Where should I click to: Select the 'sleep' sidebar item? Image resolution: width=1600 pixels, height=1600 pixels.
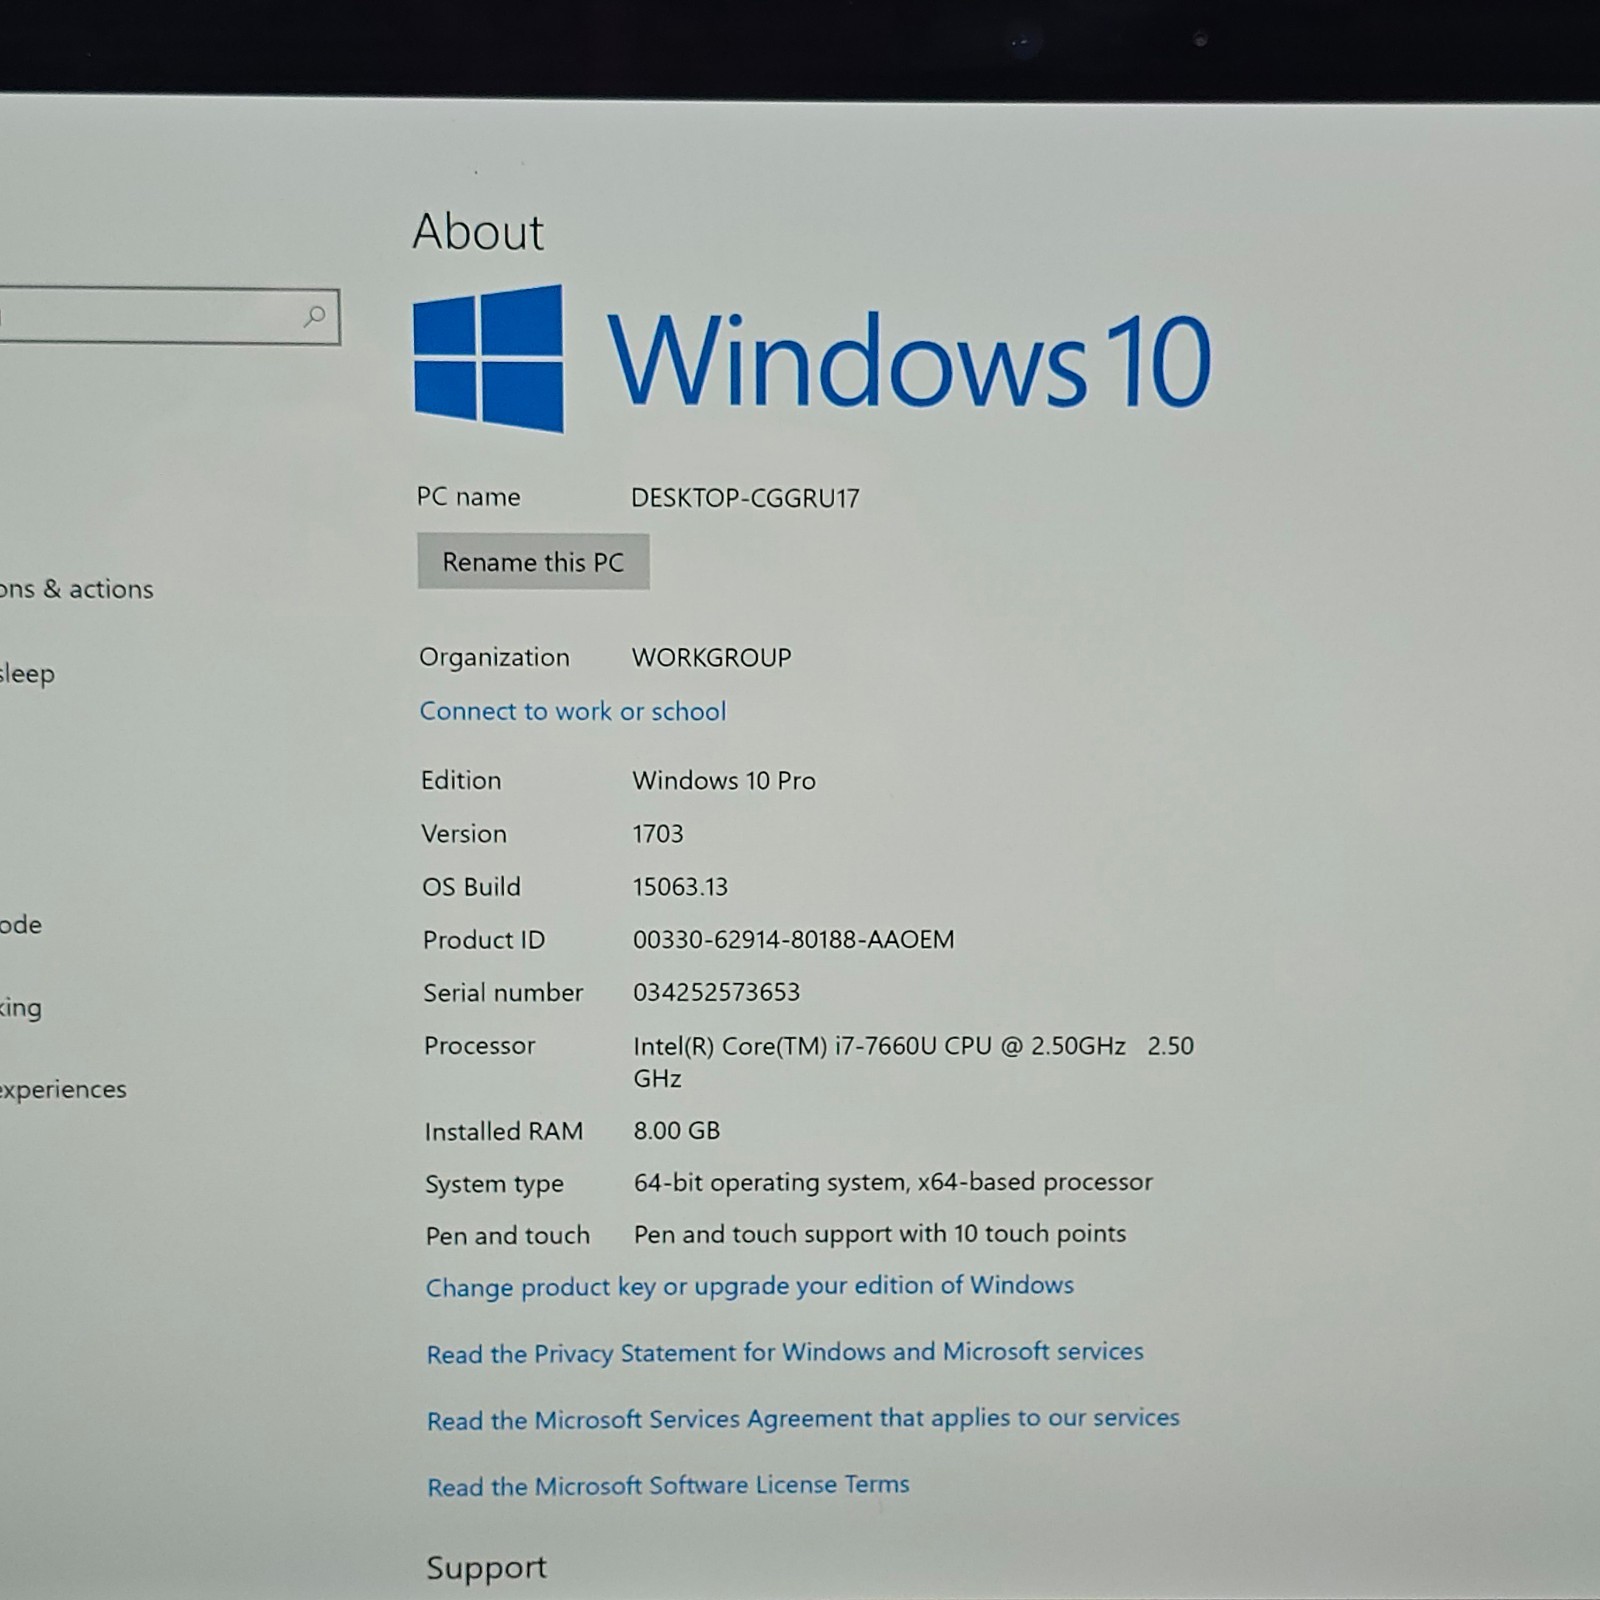click(27, 674)
